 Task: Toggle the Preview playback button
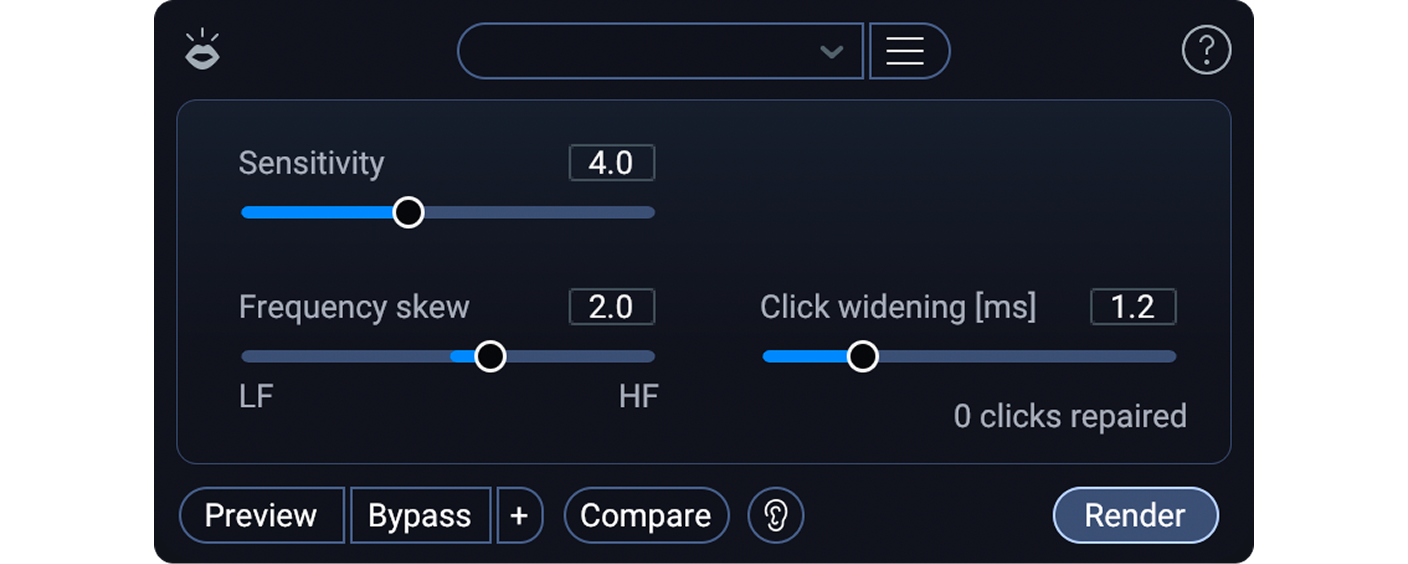click(261, 516)
